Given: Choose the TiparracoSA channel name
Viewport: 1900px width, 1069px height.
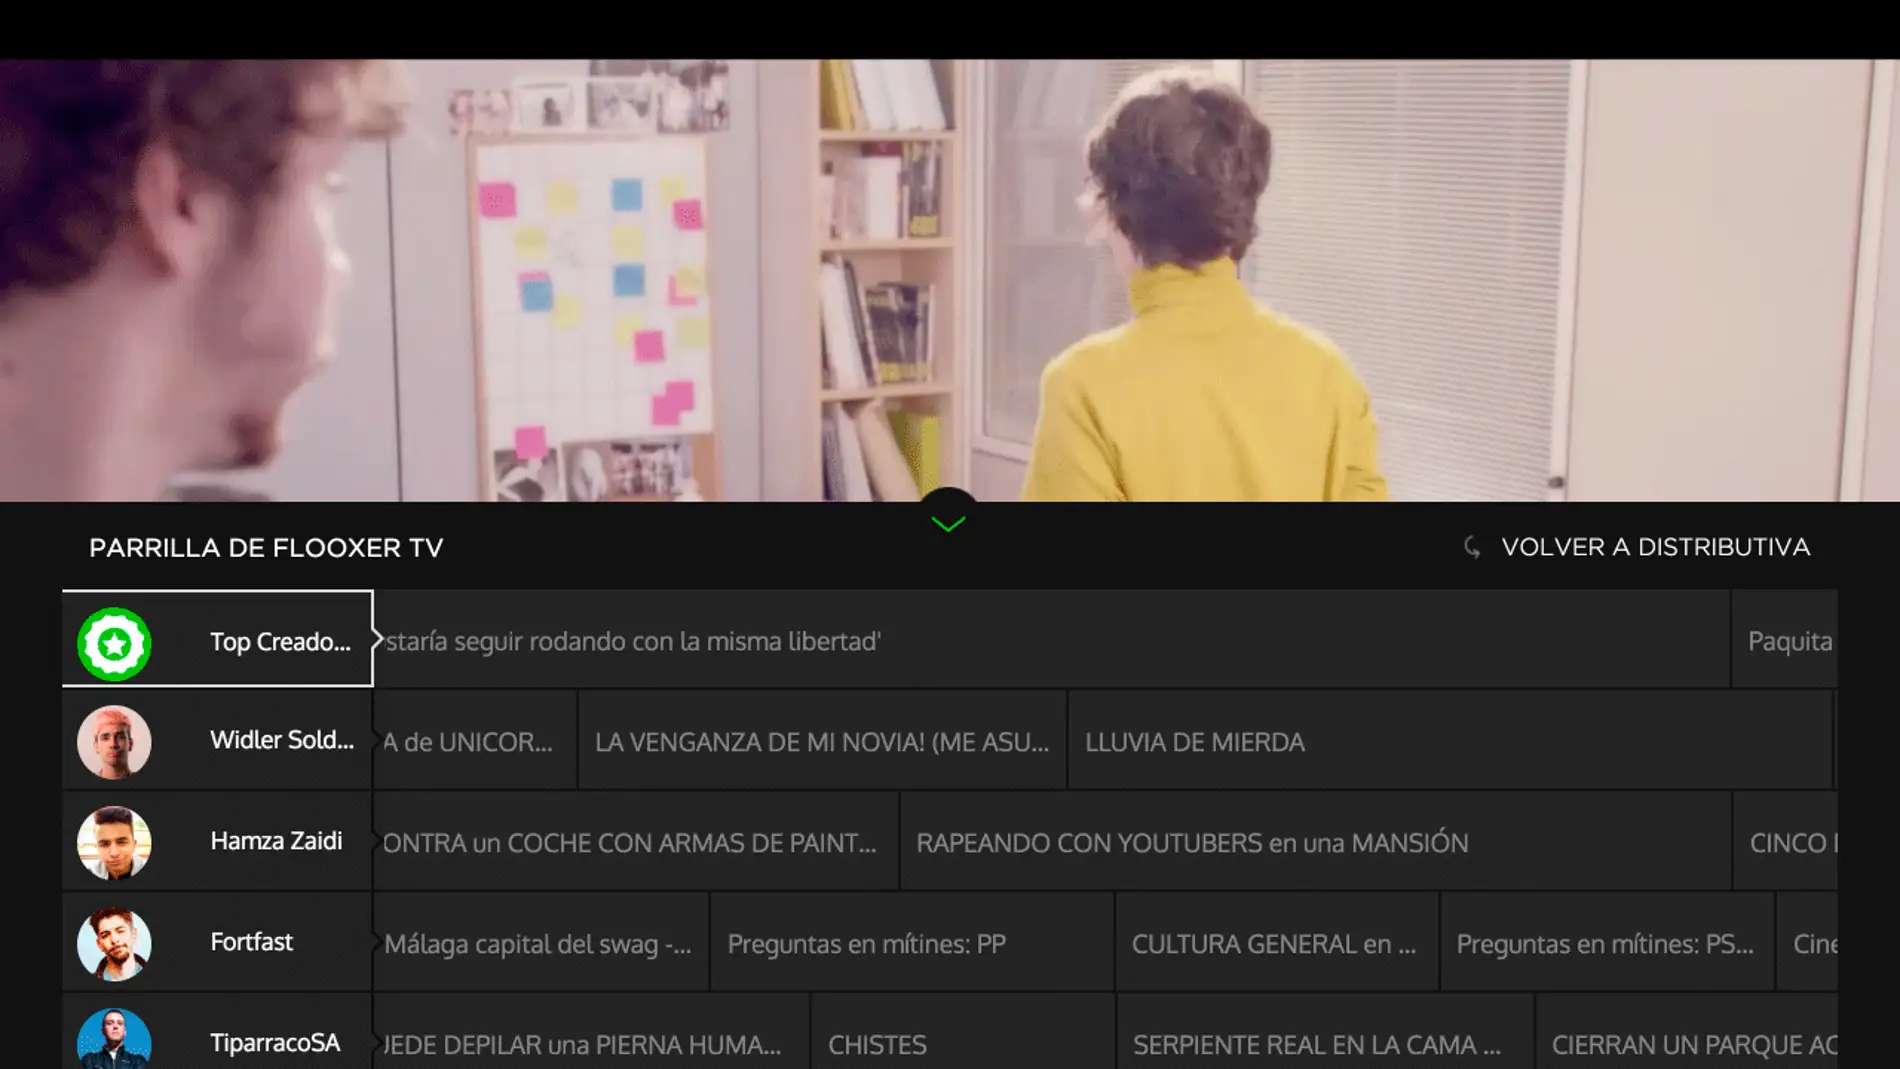Looking at the screenshot, I should [x=275, y=1043].
